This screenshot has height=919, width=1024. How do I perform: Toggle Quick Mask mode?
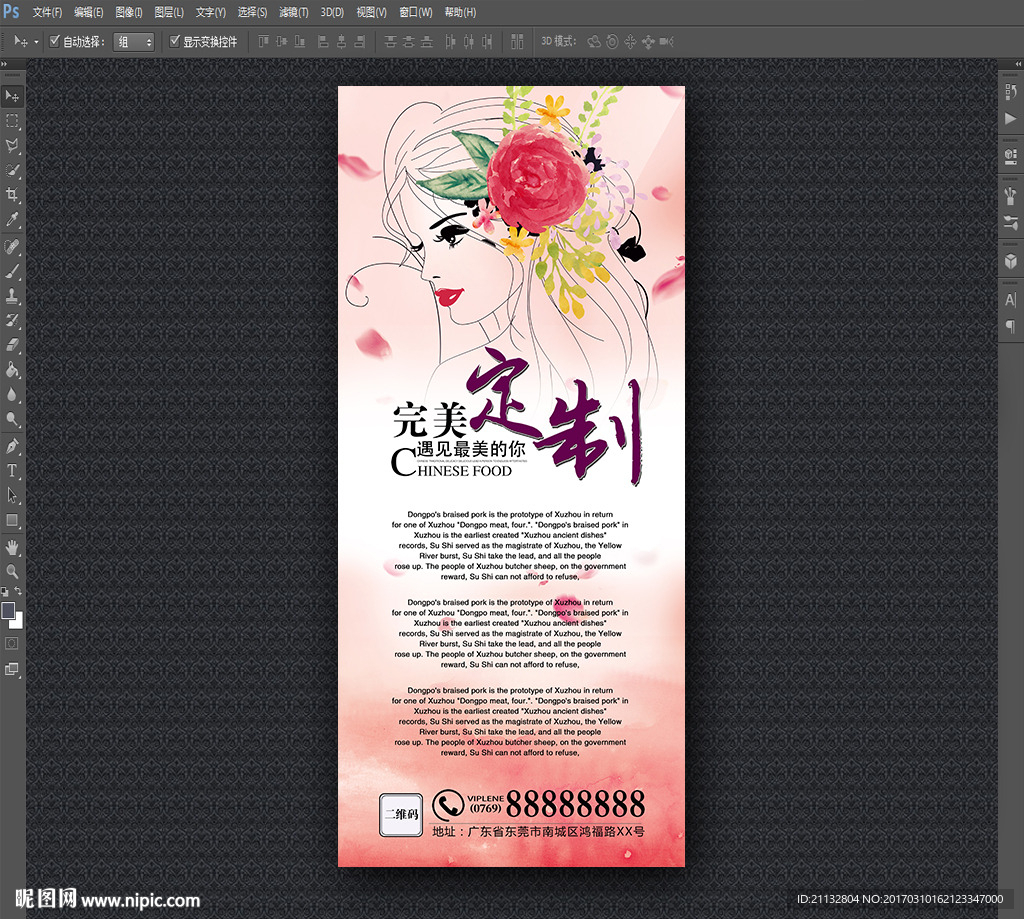pos(12,644)
